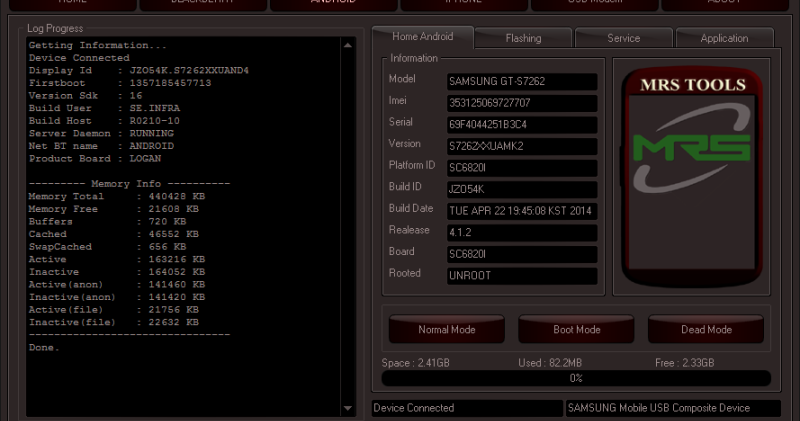Click the Memory Total 440428 KB line
Image resolution: width=800 pixels, height=421 pixels.
pos(117,196)
